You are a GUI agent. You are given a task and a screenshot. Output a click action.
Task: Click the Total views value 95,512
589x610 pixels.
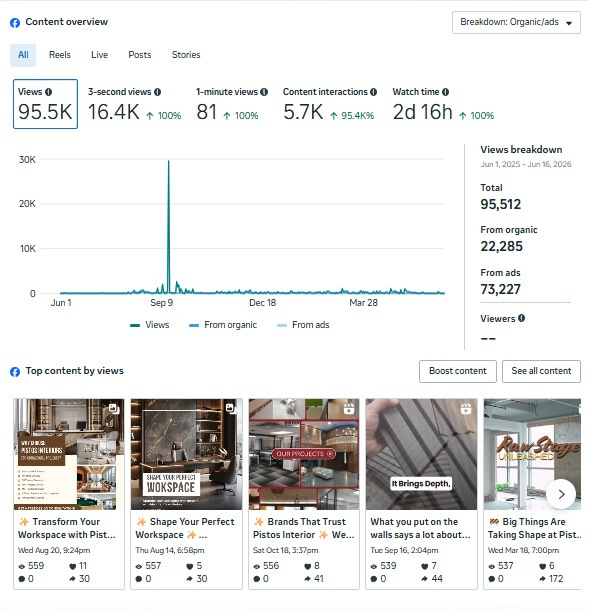[500, 204]
